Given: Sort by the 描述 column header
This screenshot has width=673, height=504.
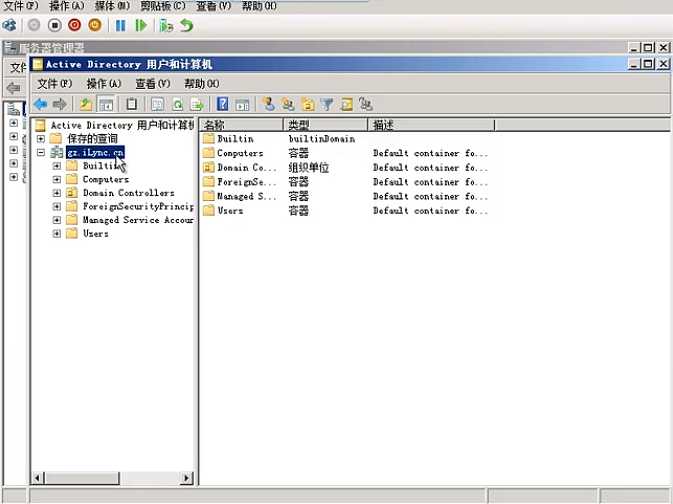Looking at the screenshot, I should (x=431, y=125).
